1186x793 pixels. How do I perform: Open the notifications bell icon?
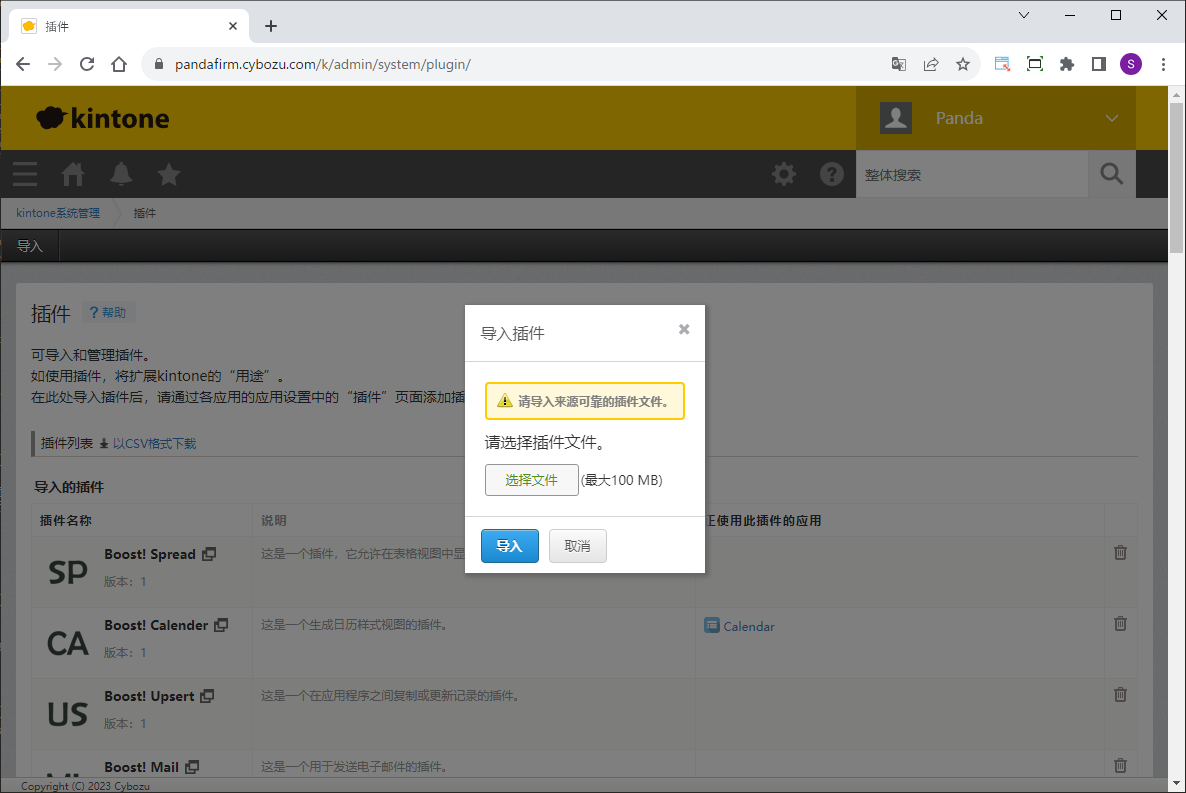point(121,174)
